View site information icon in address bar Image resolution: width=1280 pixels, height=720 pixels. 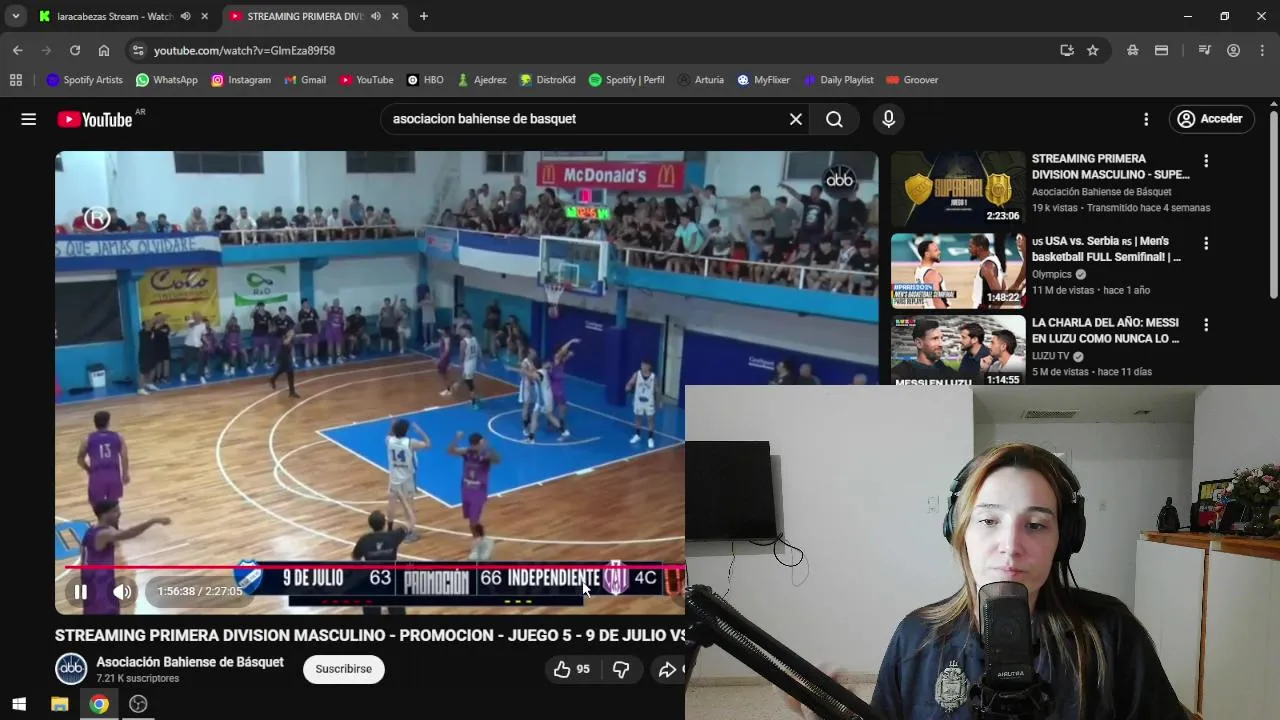(138, 50)
